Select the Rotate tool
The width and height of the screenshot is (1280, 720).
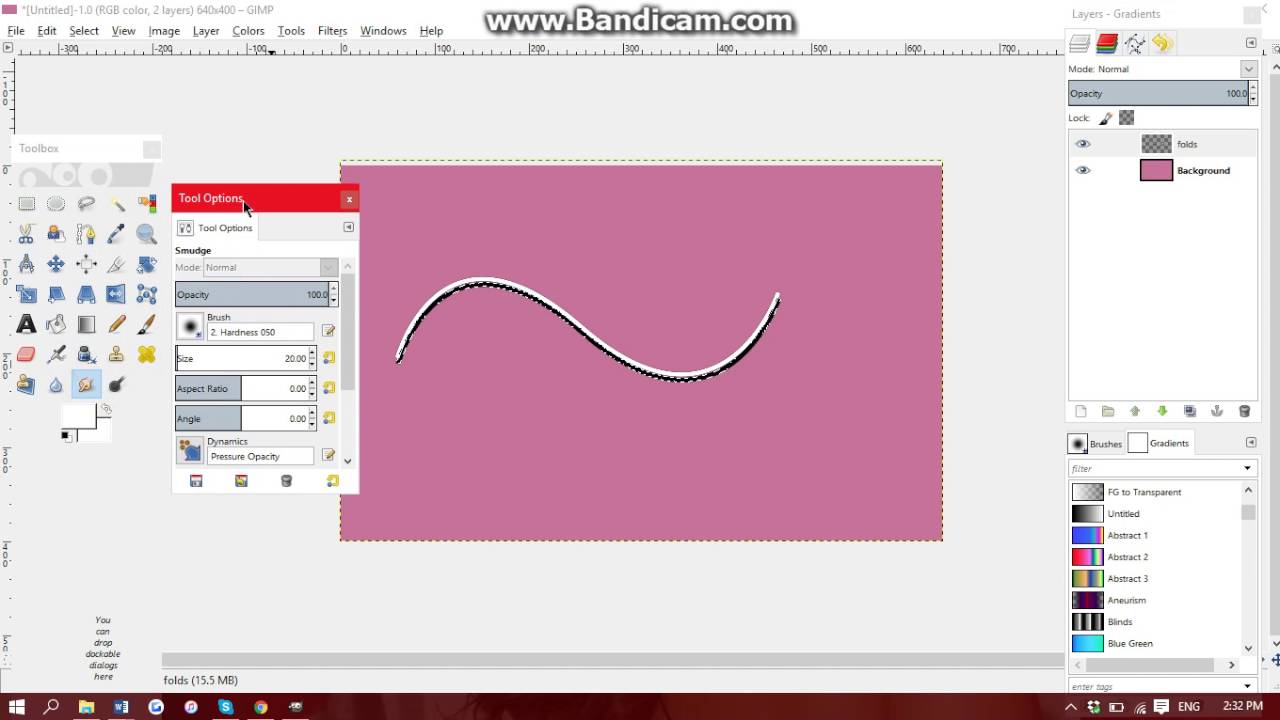coord(147,264)
